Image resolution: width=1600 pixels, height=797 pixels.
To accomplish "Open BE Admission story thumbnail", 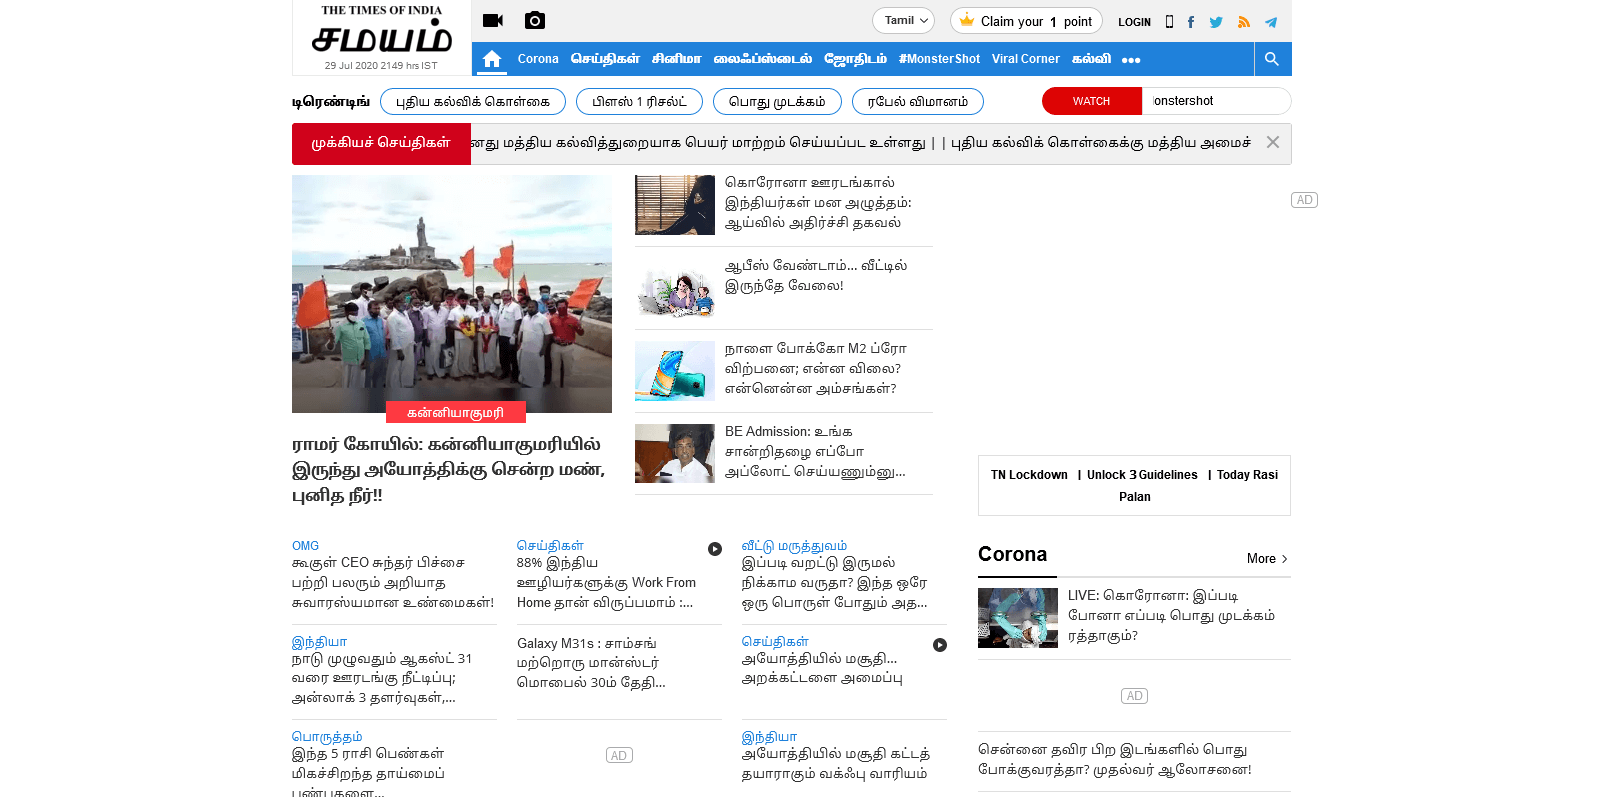I will click(x=675, y=454).
